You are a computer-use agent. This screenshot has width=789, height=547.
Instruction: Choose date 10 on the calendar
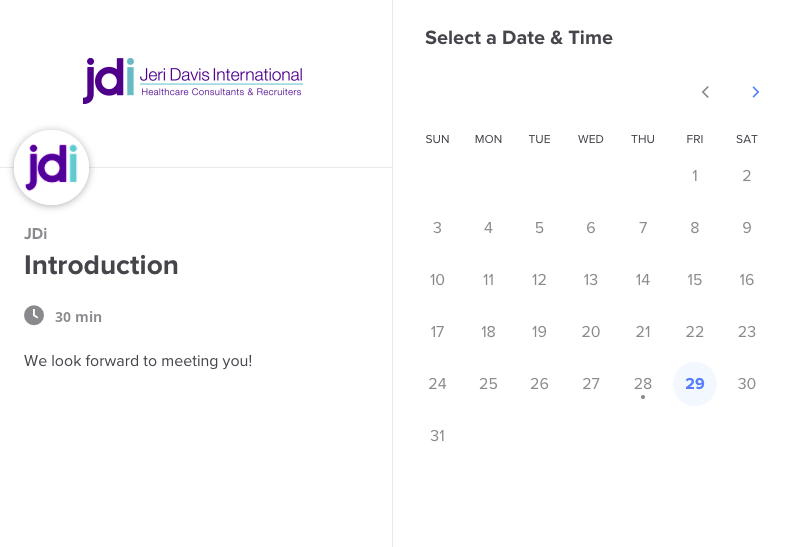pos(437,280)
